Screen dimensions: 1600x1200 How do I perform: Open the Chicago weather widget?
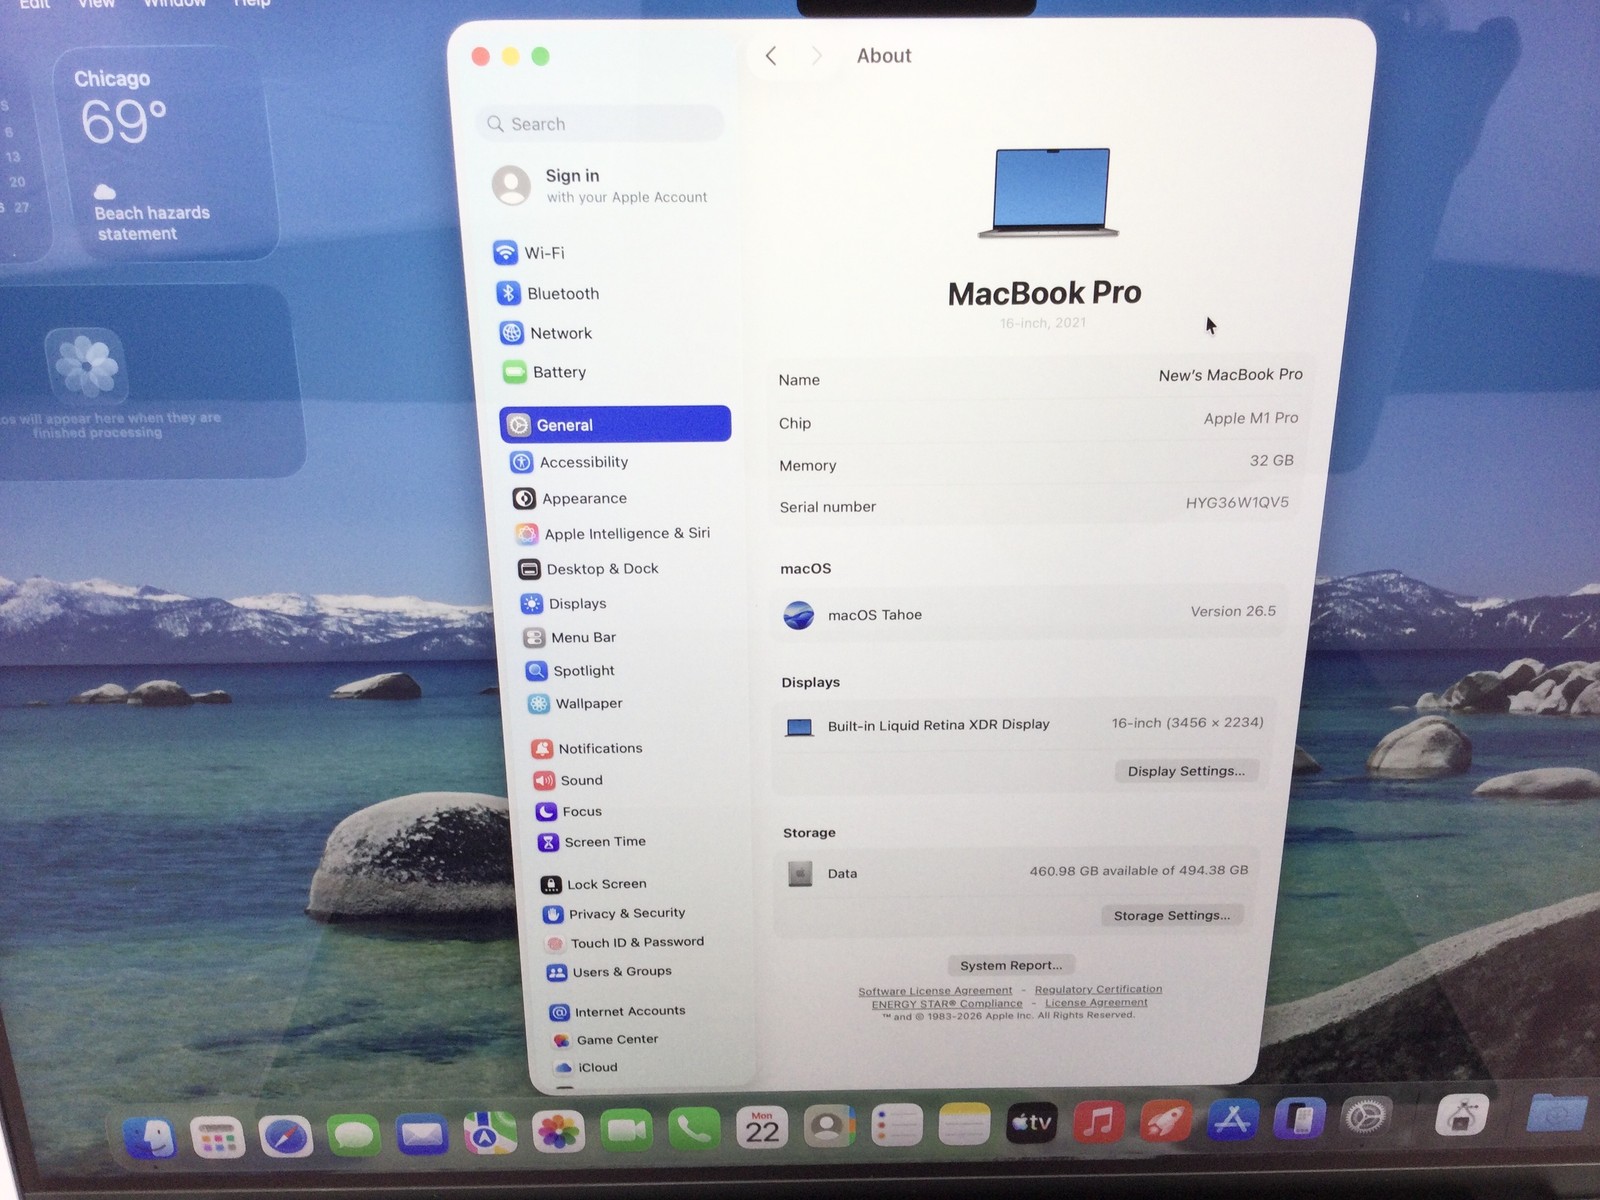pos(165,155)
